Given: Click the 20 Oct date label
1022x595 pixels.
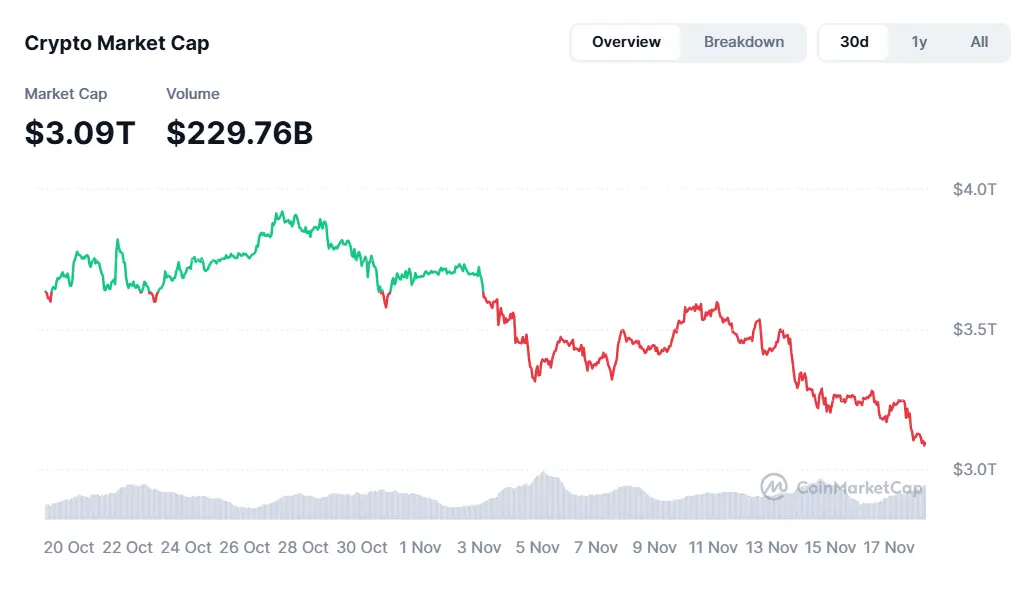Looking at the screenshot, I should point(69,547).
